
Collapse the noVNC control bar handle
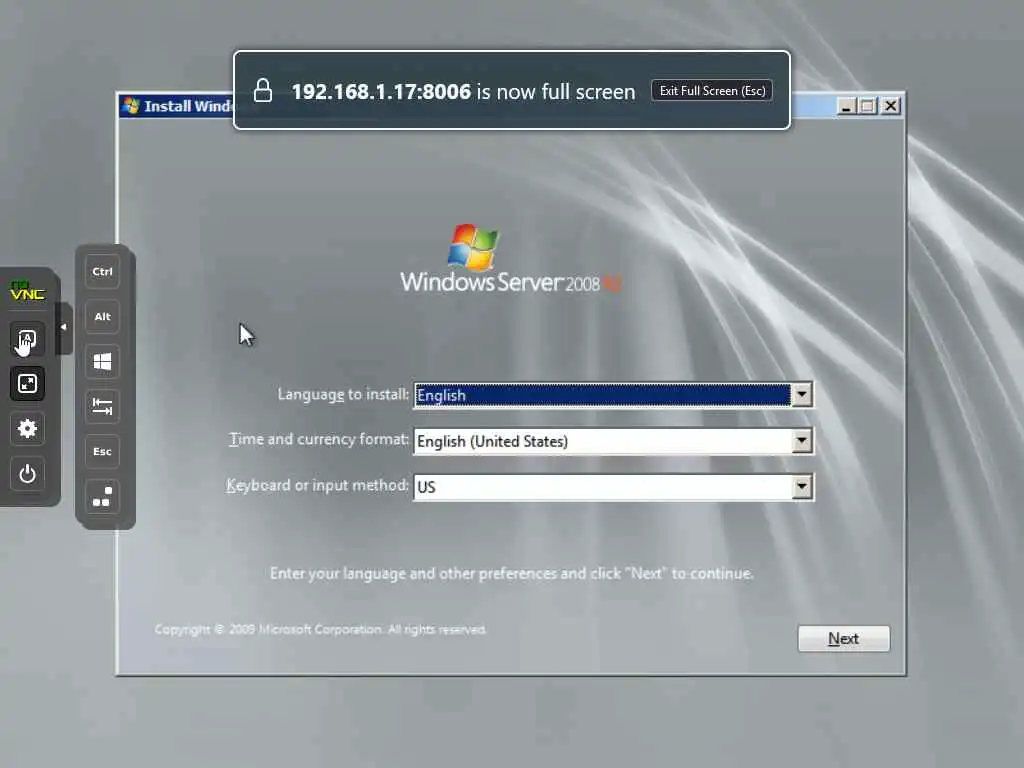tap(63, 327)
